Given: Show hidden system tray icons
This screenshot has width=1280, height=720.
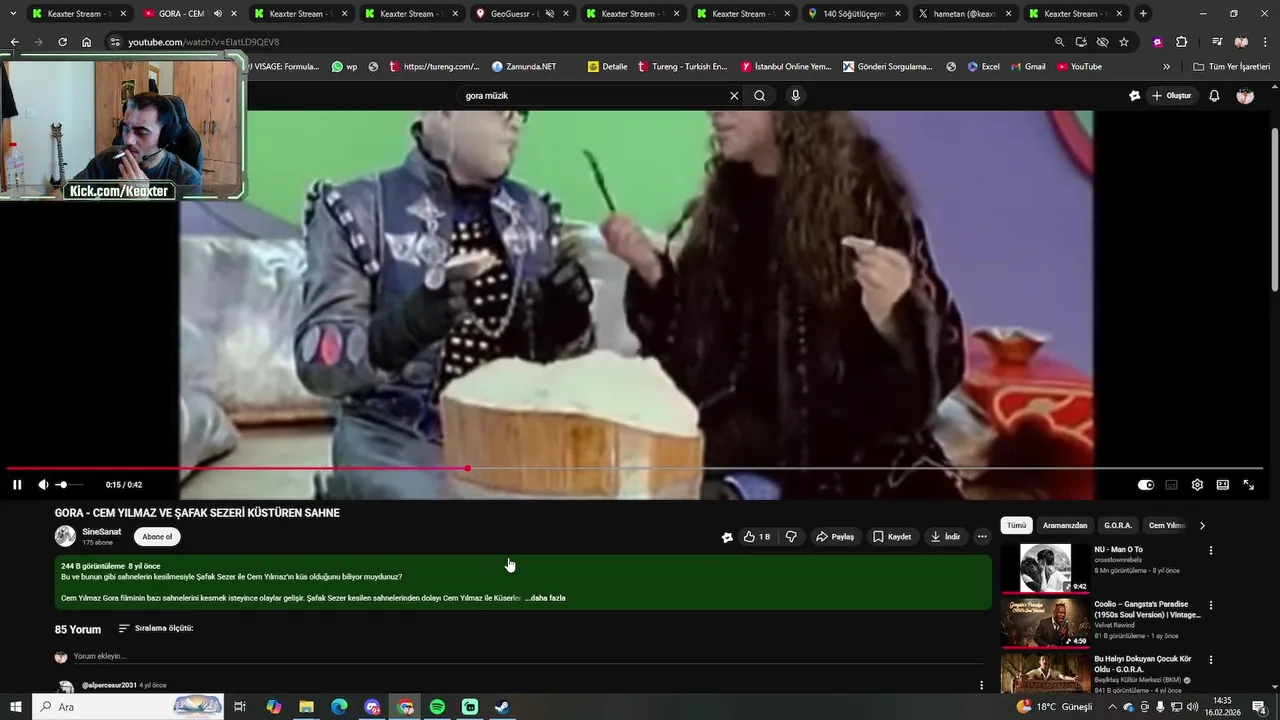Looking at the screenshot, I should pyautogui.click(x=1112, y=707).
